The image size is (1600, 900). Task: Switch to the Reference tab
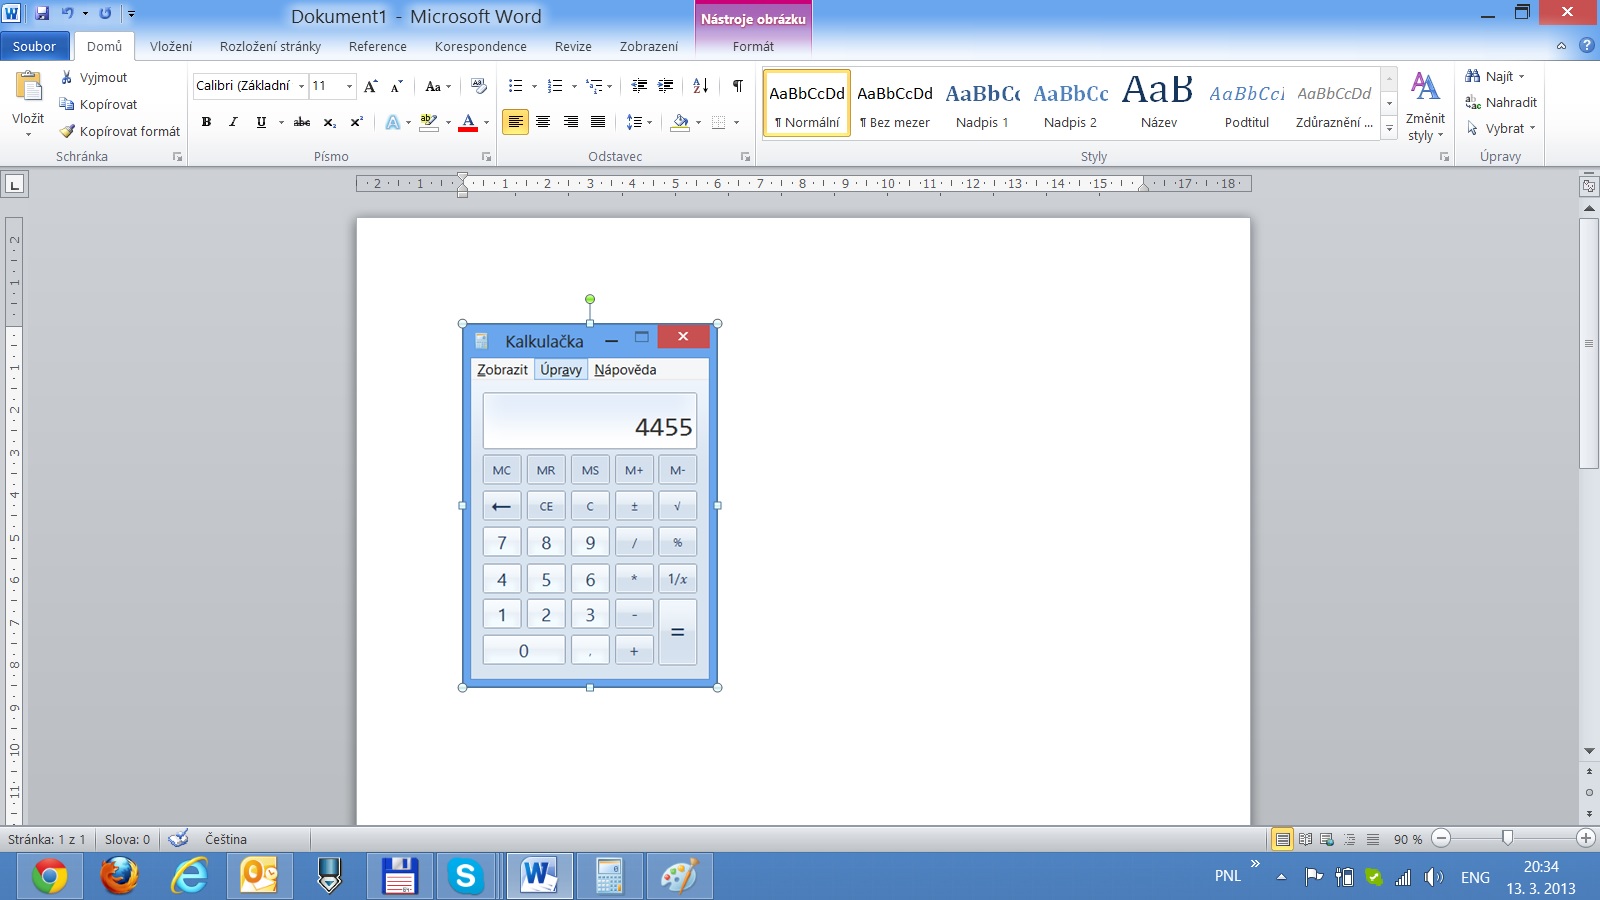(378, 46)
